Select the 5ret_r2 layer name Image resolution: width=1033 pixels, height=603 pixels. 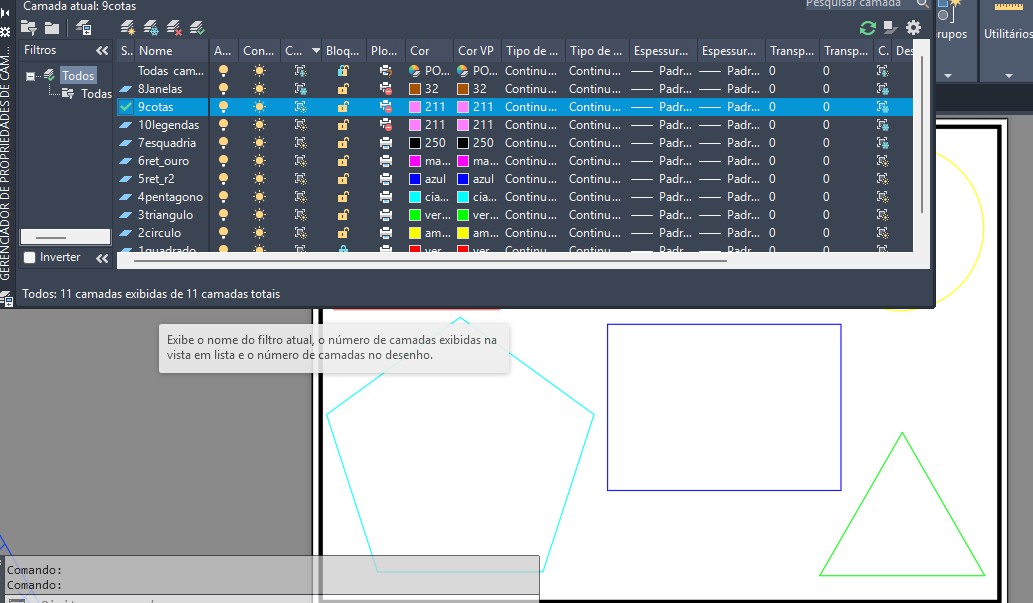[156, 179]
